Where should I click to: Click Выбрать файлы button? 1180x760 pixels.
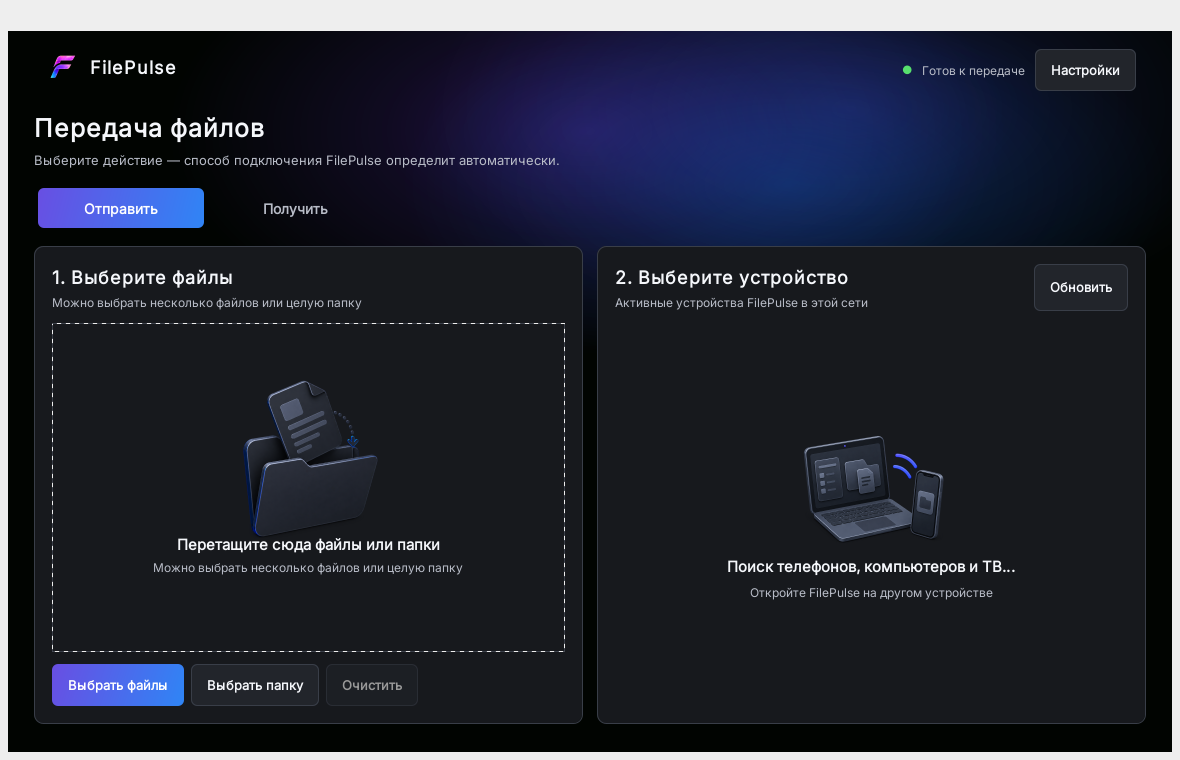[x=117, y=685]
